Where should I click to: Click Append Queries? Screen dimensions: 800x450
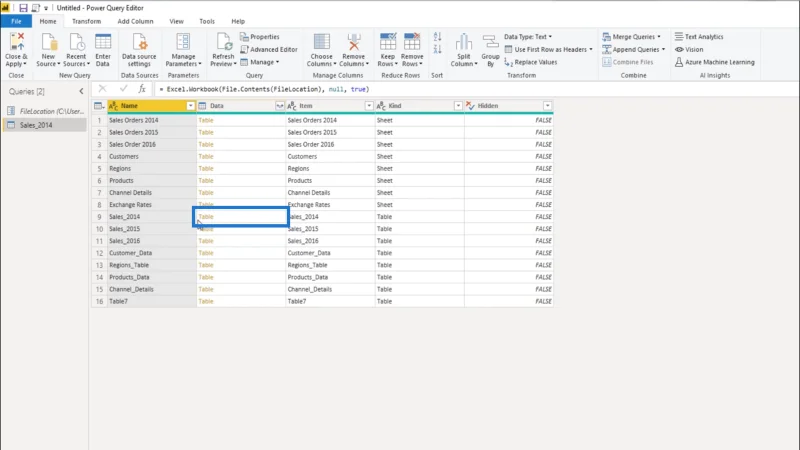633,49
